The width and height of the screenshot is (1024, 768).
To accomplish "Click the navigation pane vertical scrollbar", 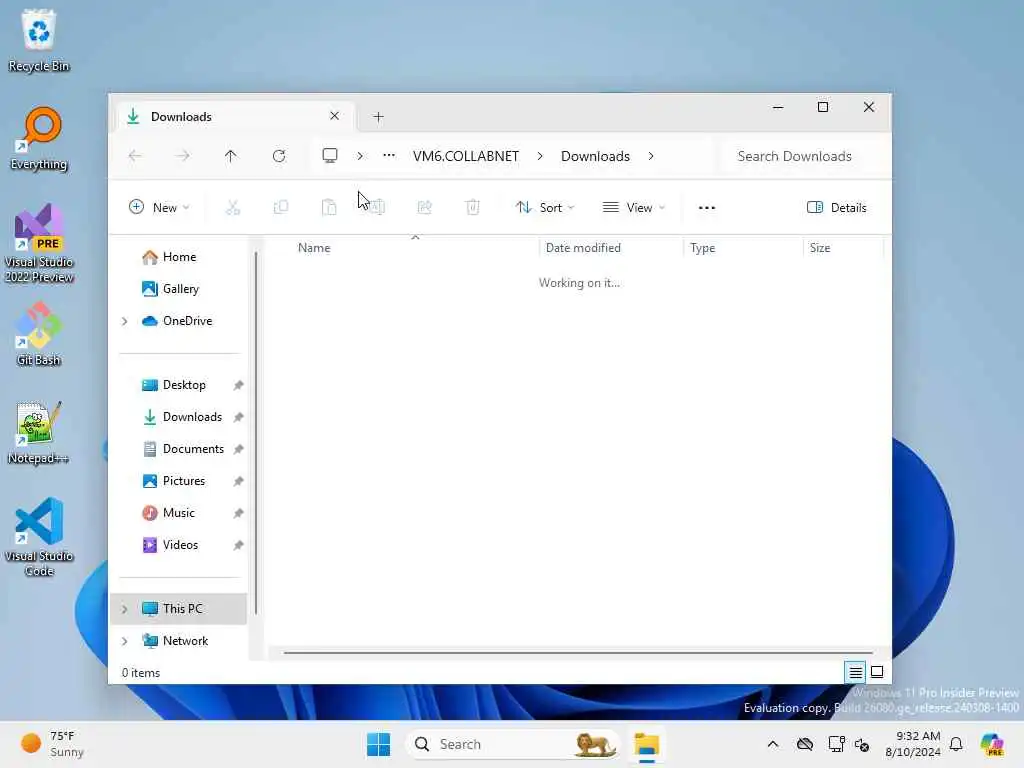I will click(256, 432).
